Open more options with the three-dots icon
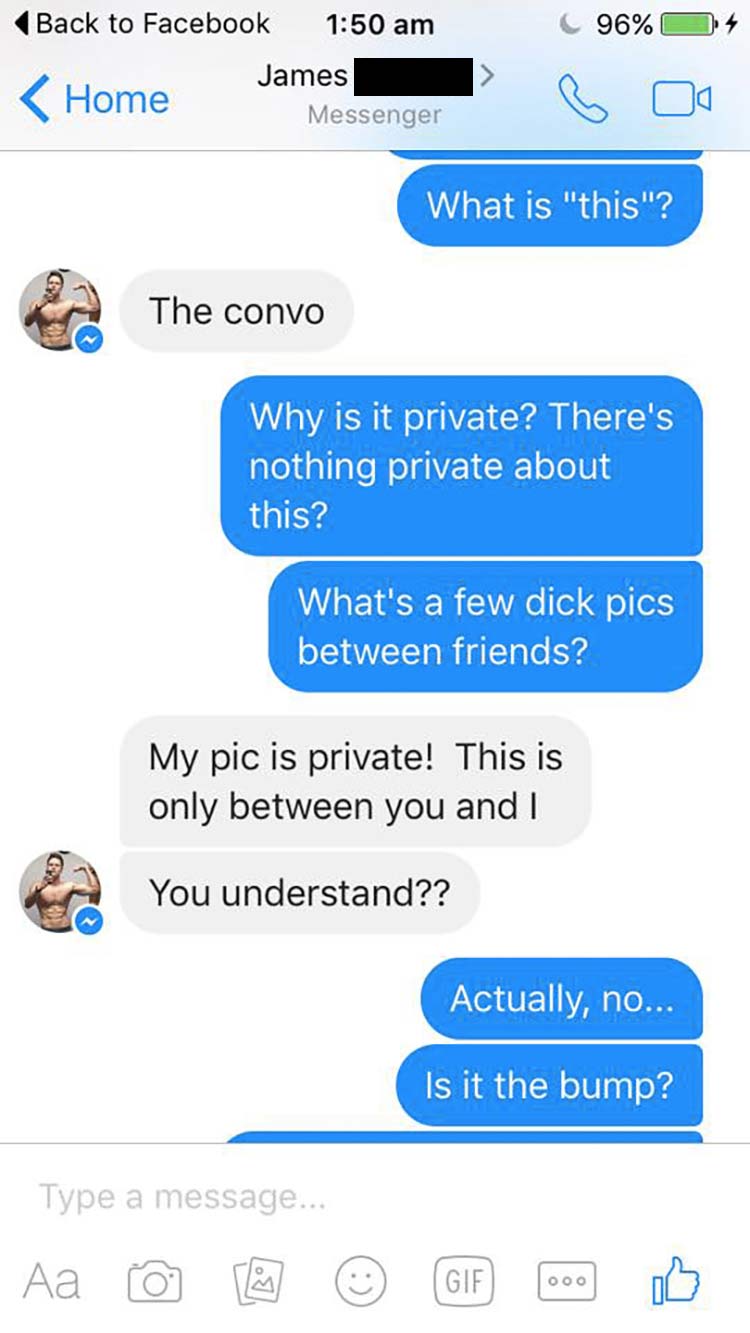The image size is (750, 1333). [567, 1282]
